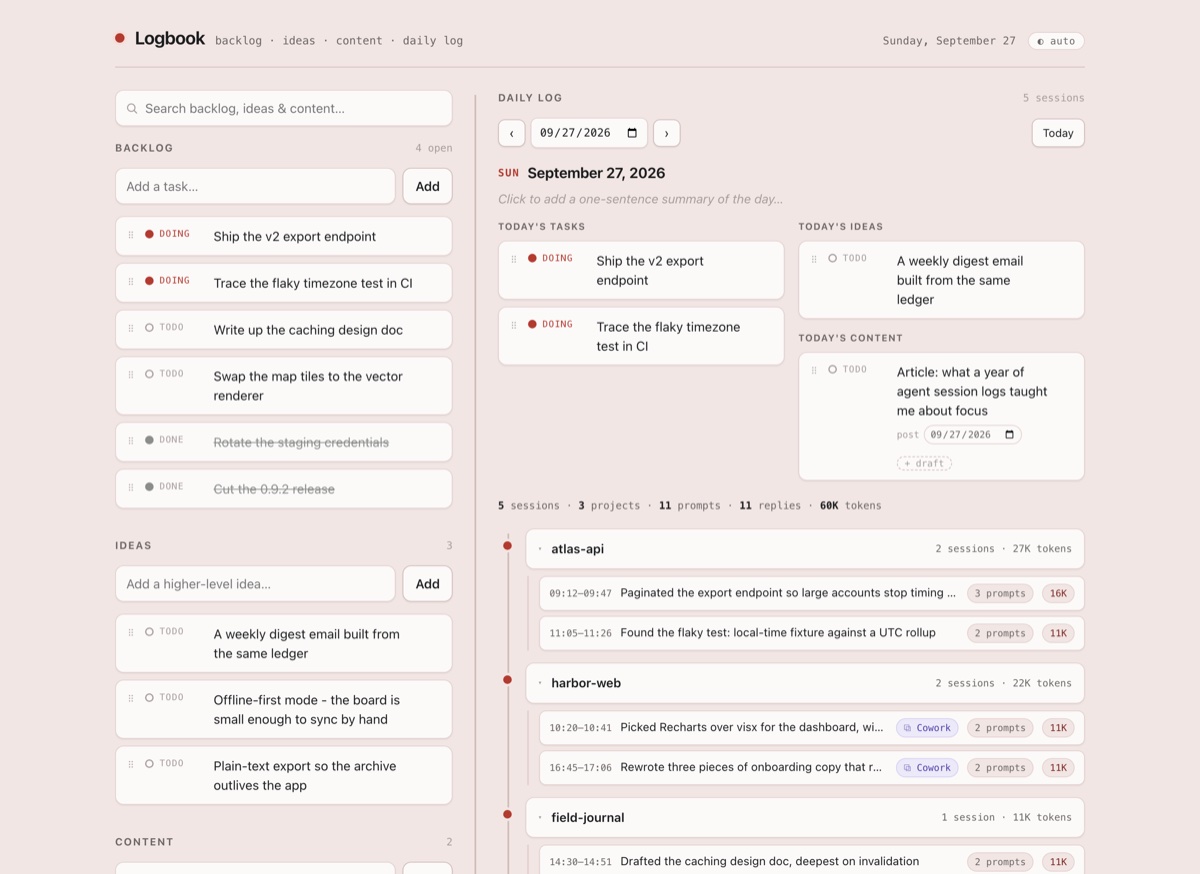Focus the Add a task input
Image resolution: width=1200 pixels, height=874 pixels.
[x=255, y=186]
